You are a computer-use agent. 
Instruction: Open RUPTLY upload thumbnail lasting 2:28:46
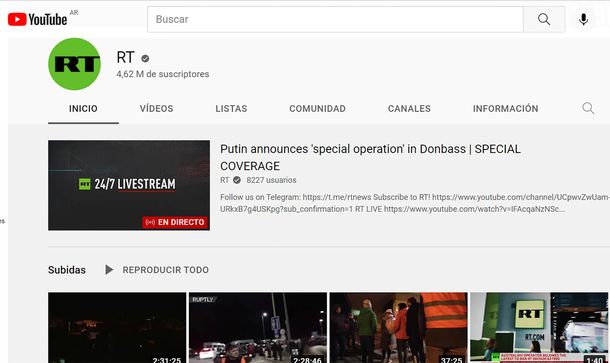point(258,328)
